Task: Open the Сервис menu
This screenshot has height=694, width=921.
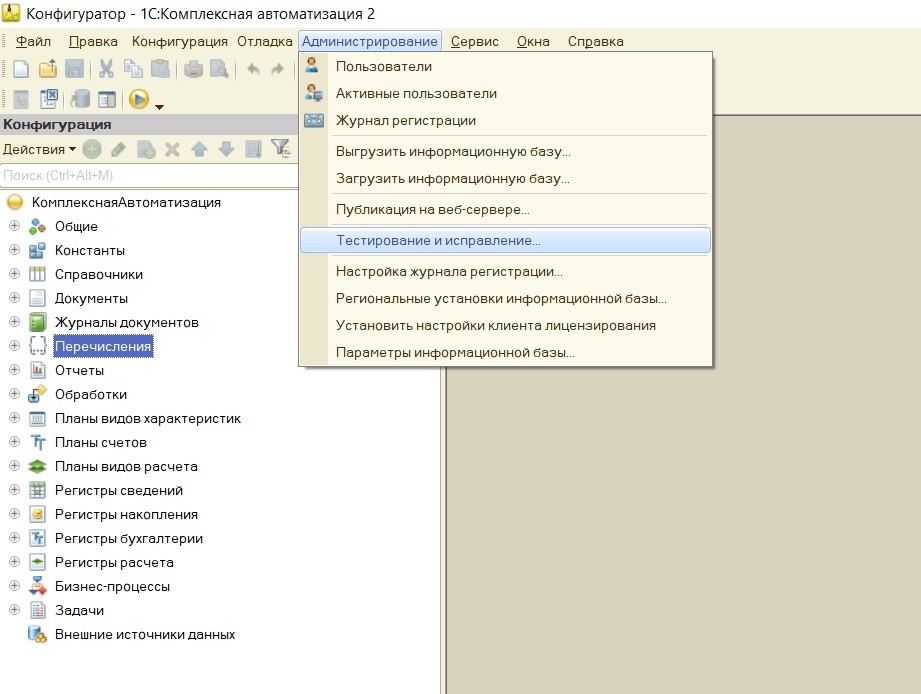Action: (475, 42)
